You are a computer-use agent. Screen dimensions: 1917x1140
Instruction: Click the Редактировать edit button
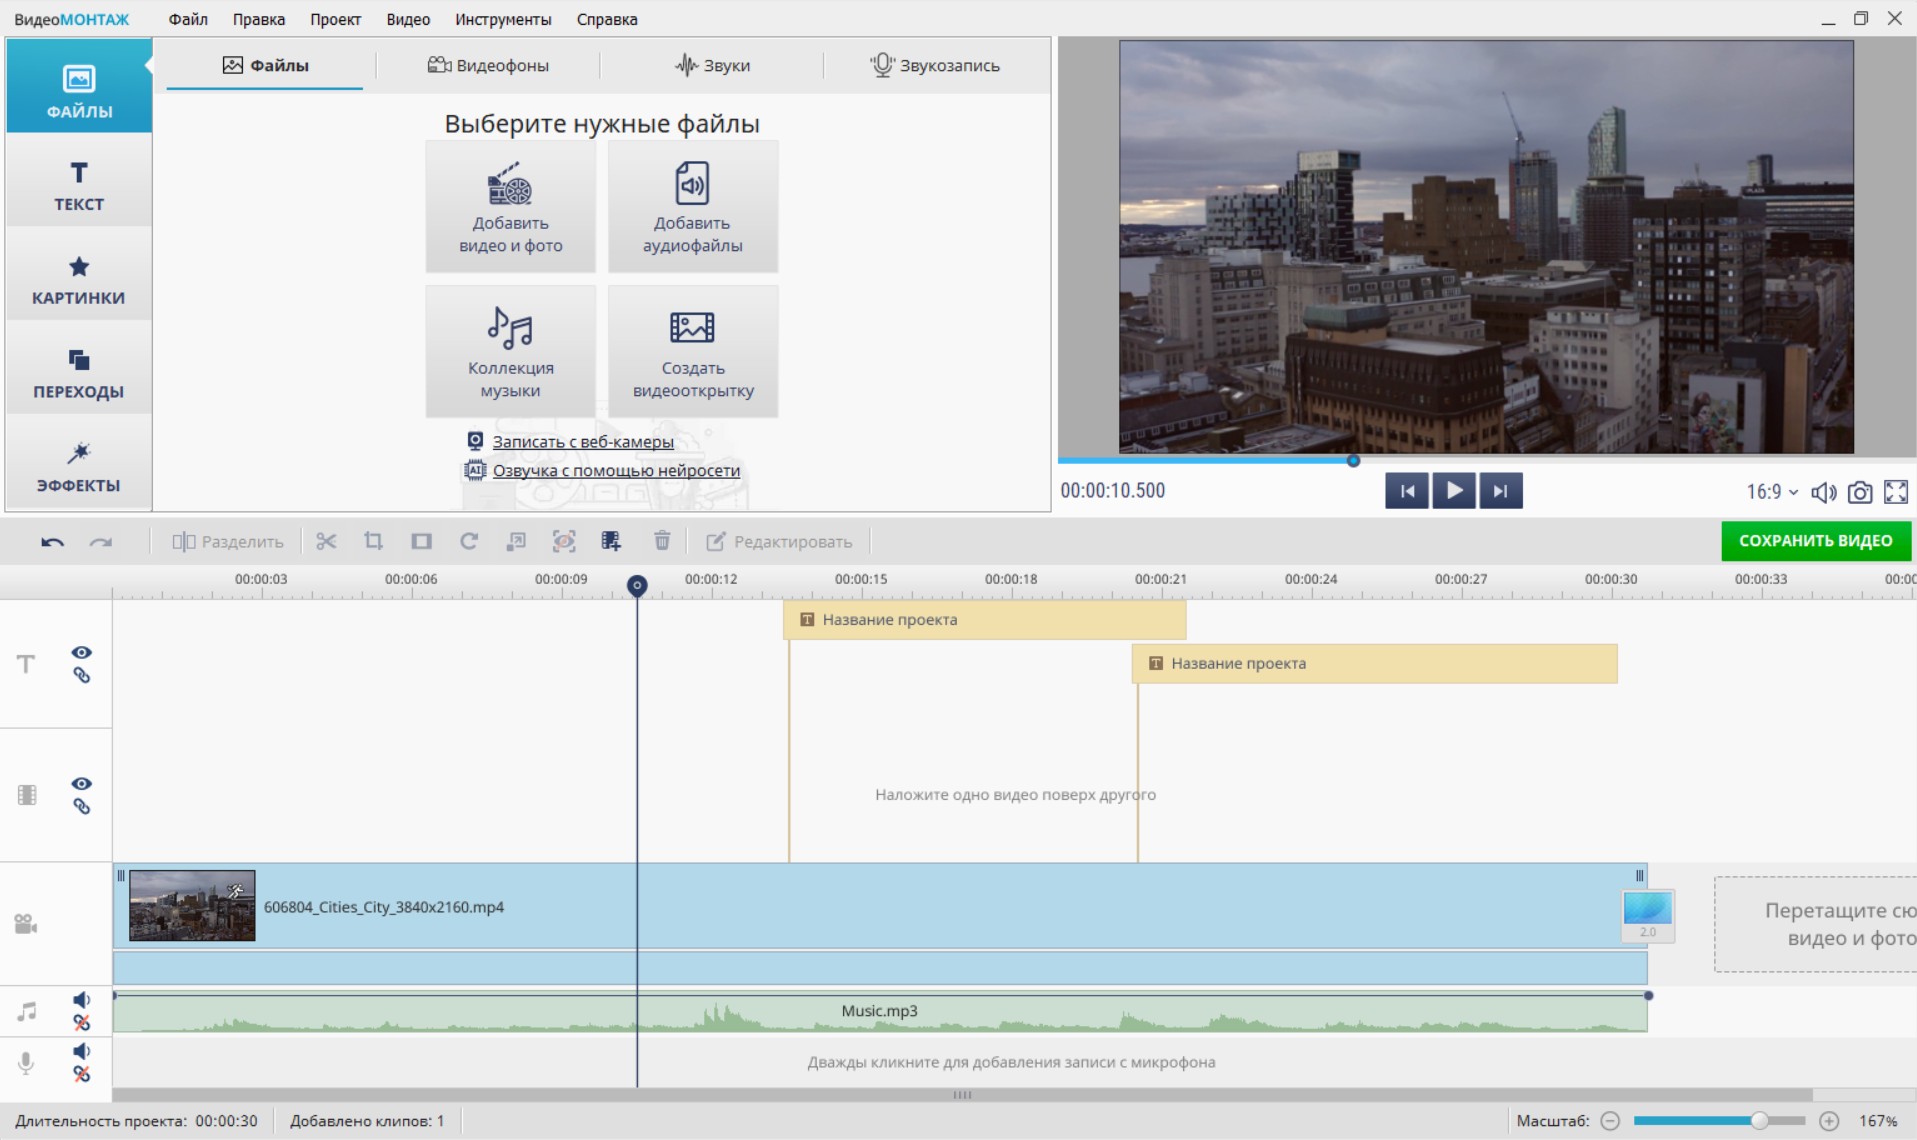tap(780, 542)
